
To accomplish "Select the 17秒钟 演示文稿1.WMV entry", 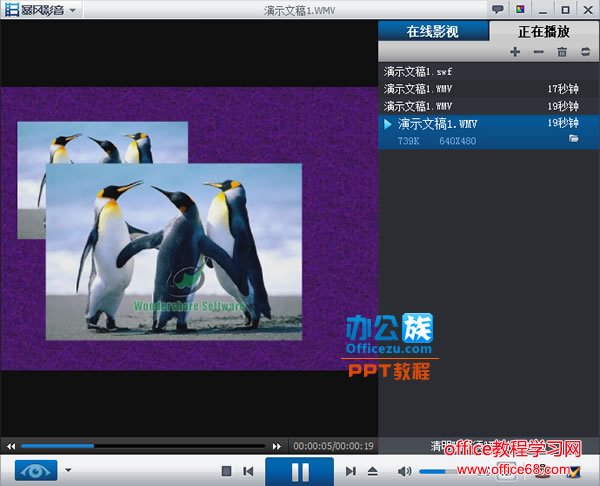I will tap(489, 89).
